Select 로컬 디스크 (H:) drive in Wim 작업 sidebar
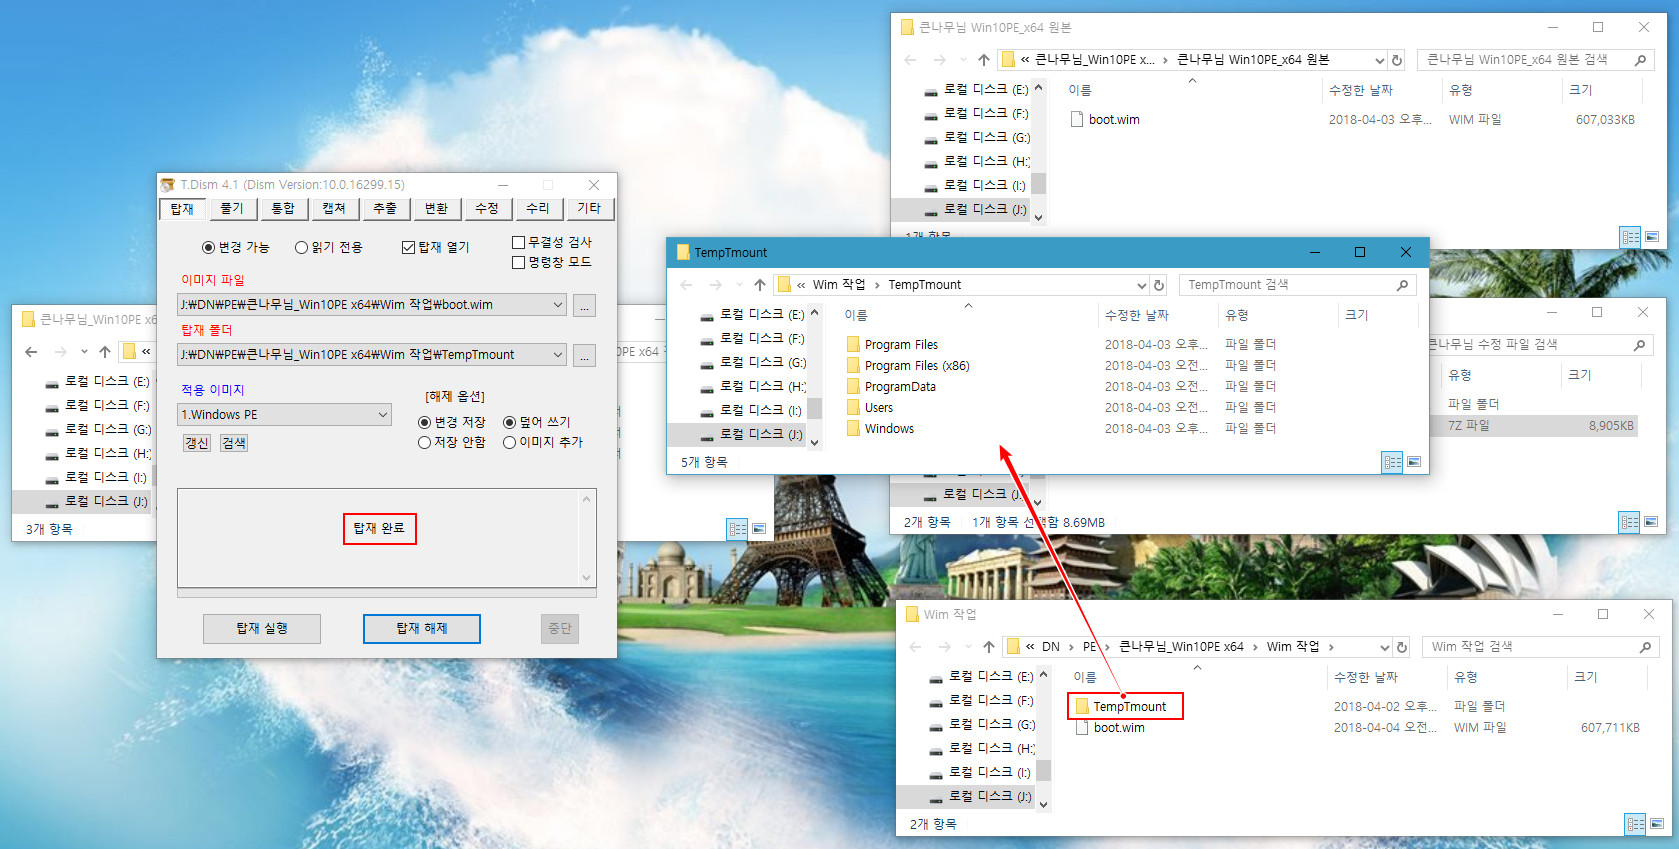Screen dimensions: 1679x849 click(991, 748)
